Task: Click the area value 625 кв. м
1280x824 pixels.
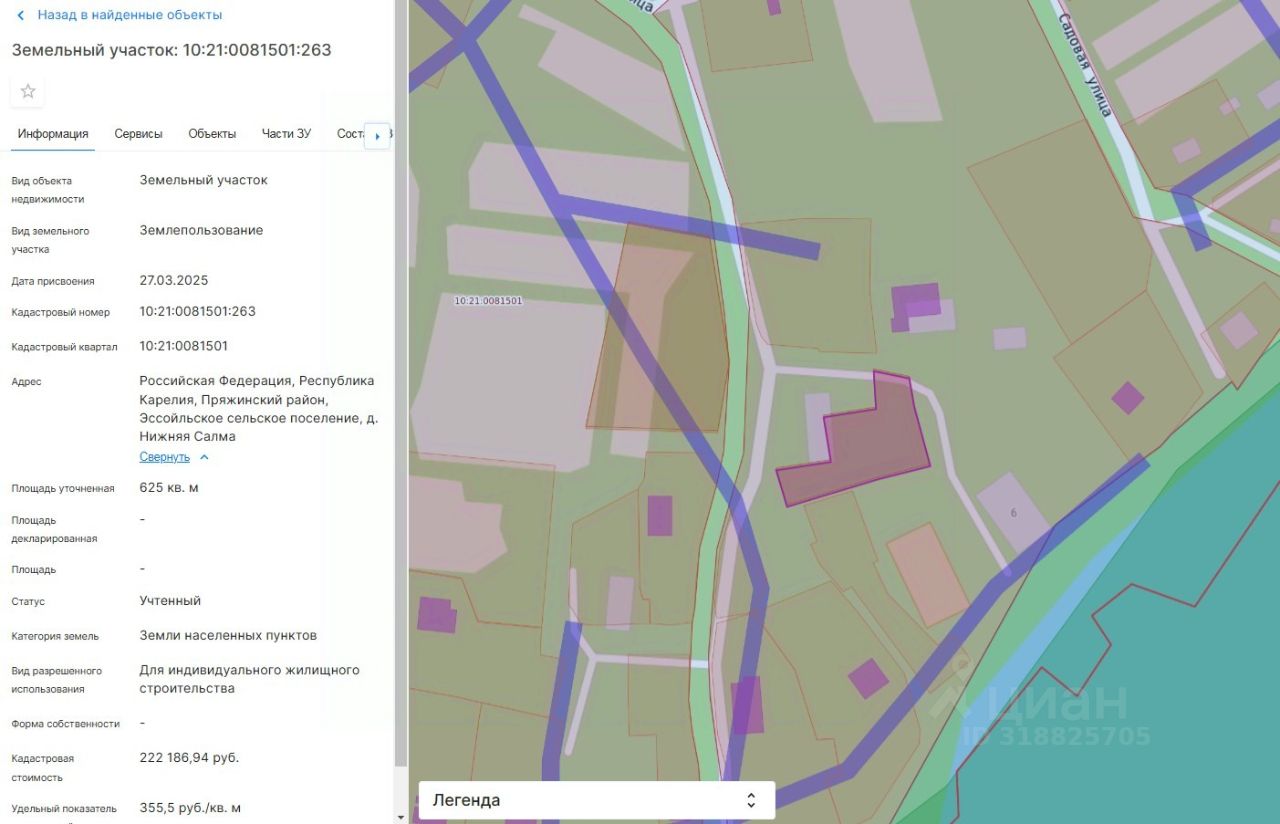Action: tap(169, 487)
